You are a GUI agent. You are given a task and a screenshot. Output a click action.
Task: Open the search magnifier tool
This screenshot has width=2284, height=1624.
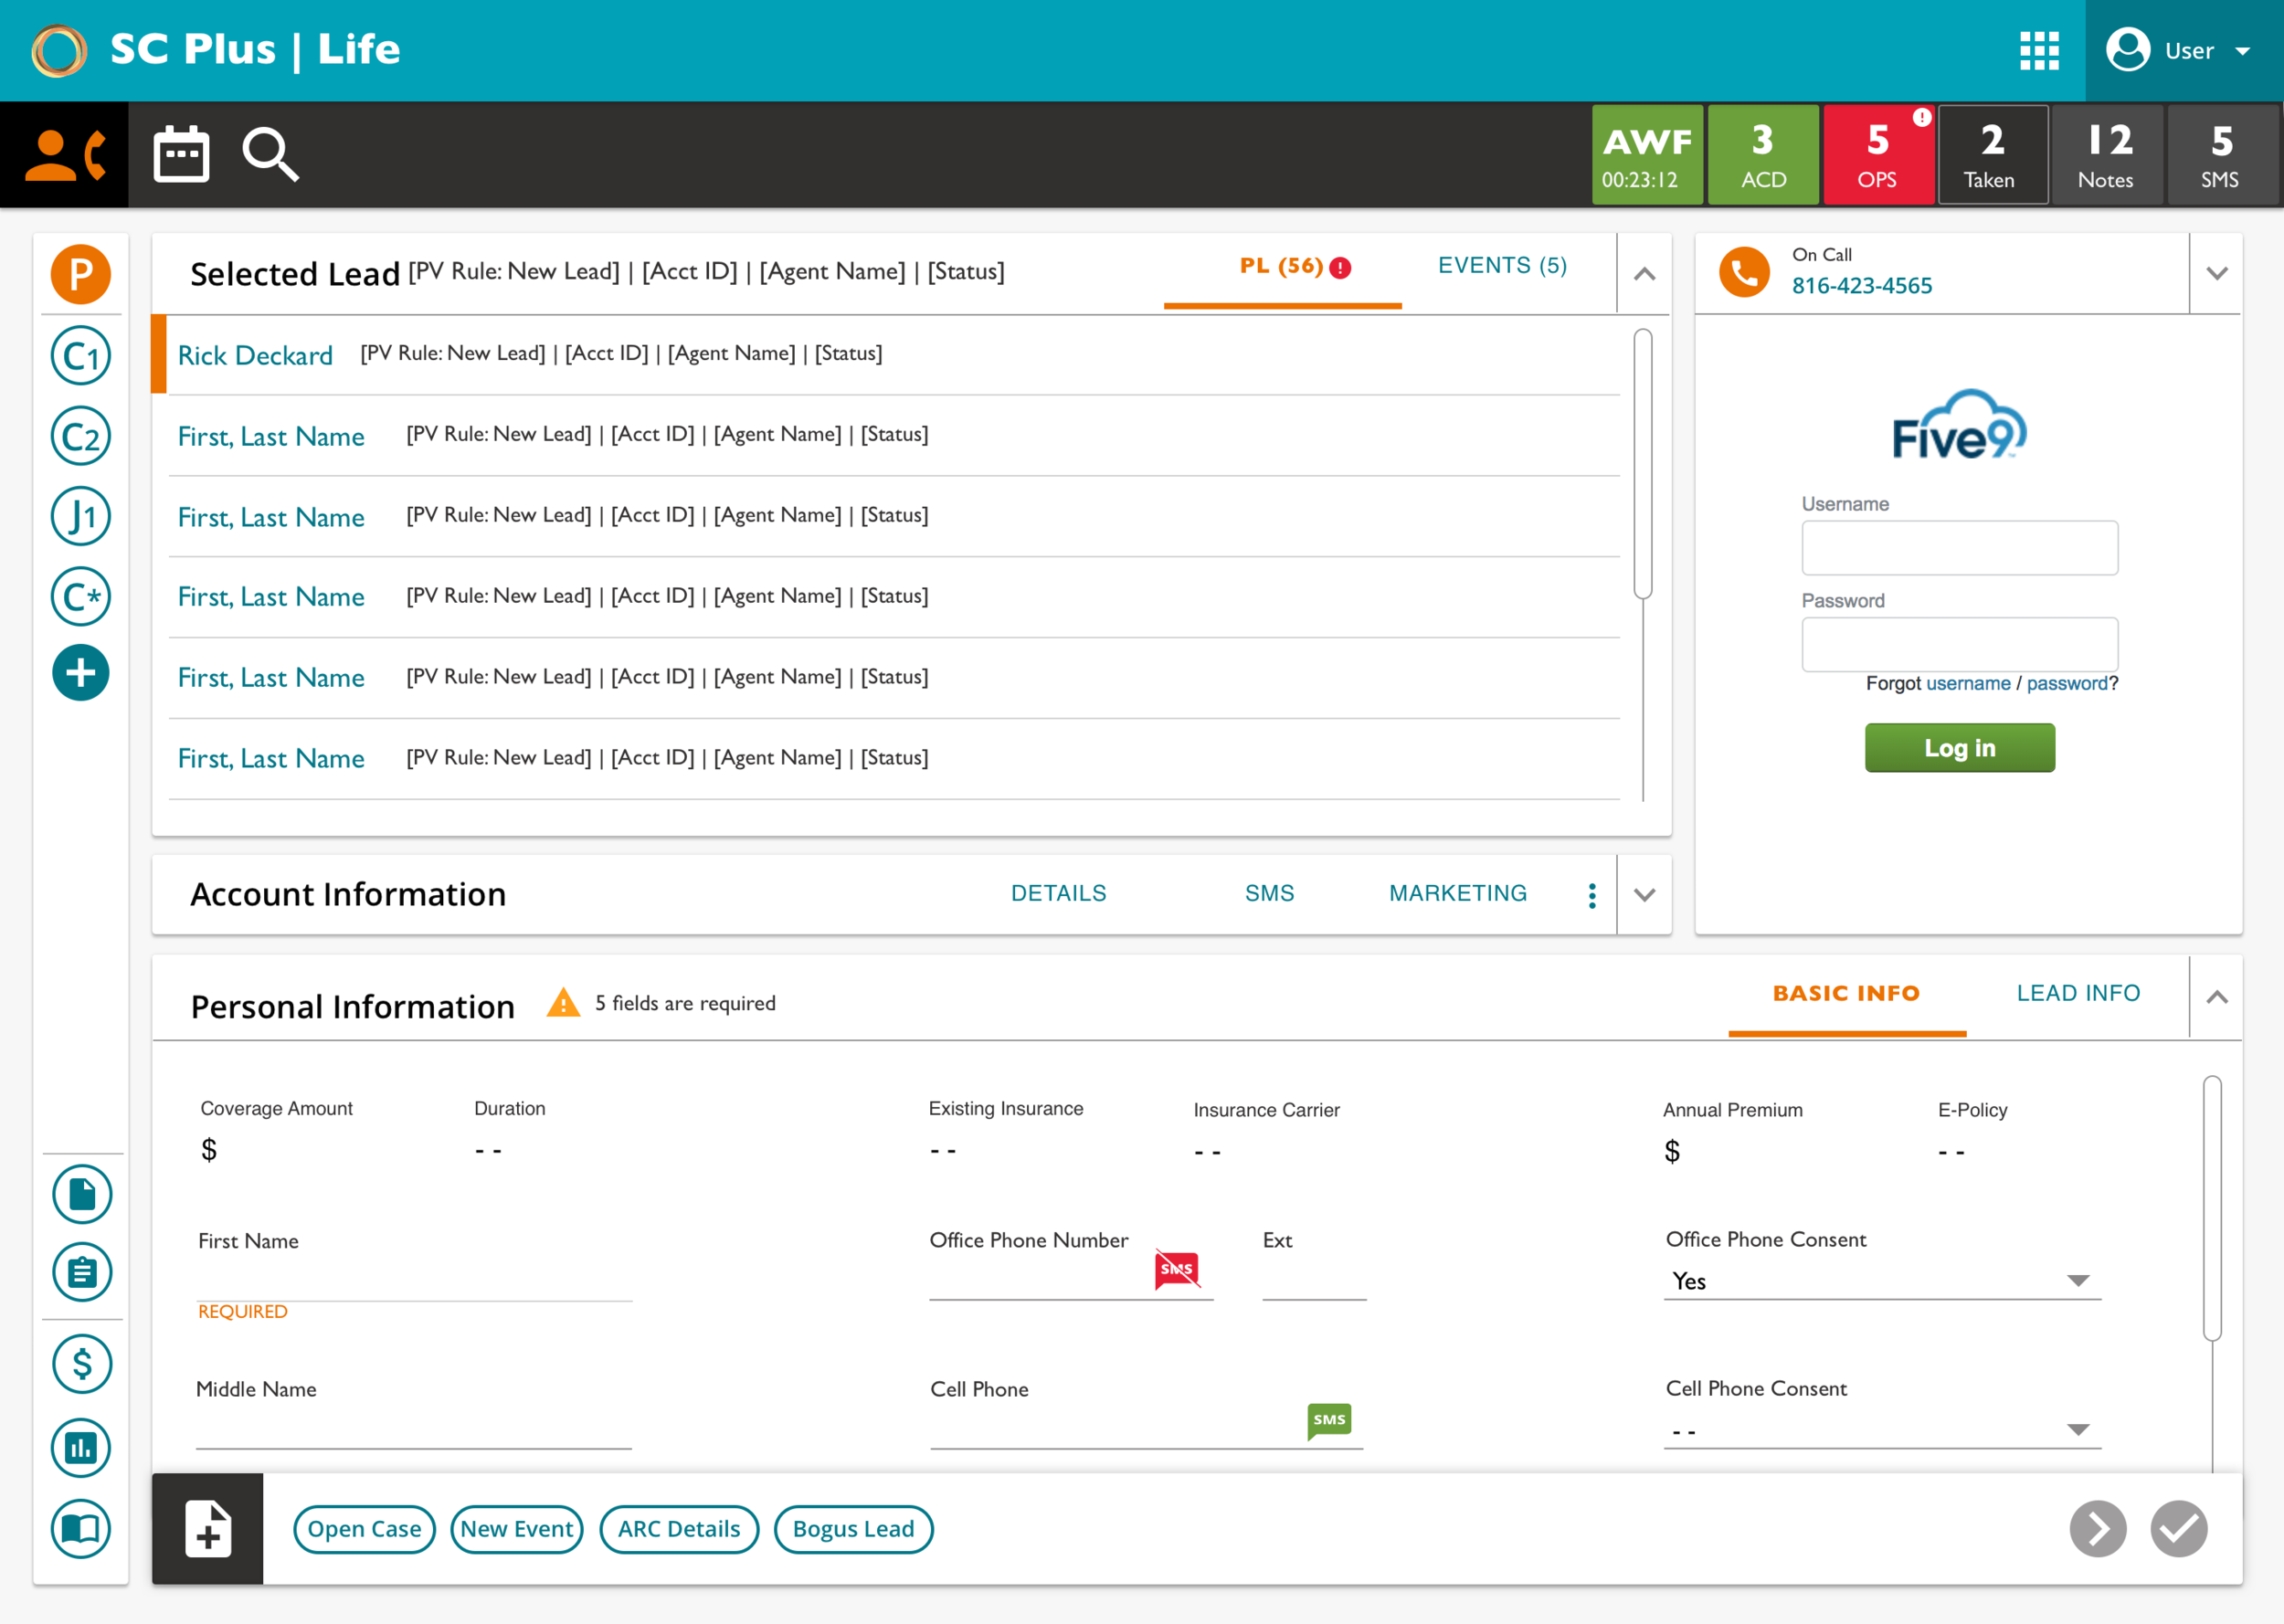pyautogui.click(x=270, y=155)
